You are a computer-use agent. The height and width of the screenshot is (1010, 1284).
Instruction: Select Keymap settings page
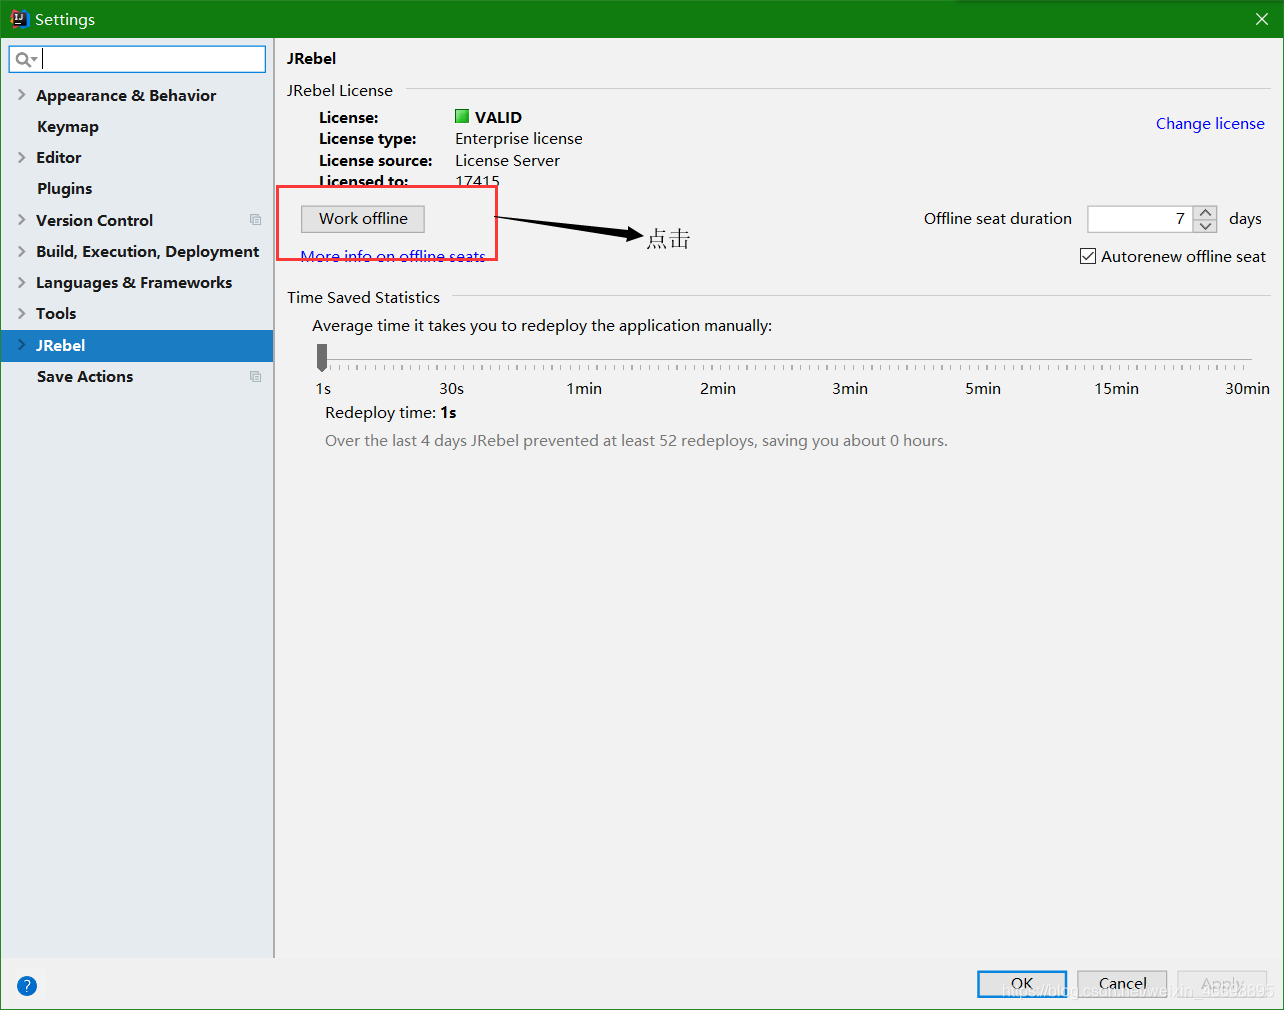point(68,126)
